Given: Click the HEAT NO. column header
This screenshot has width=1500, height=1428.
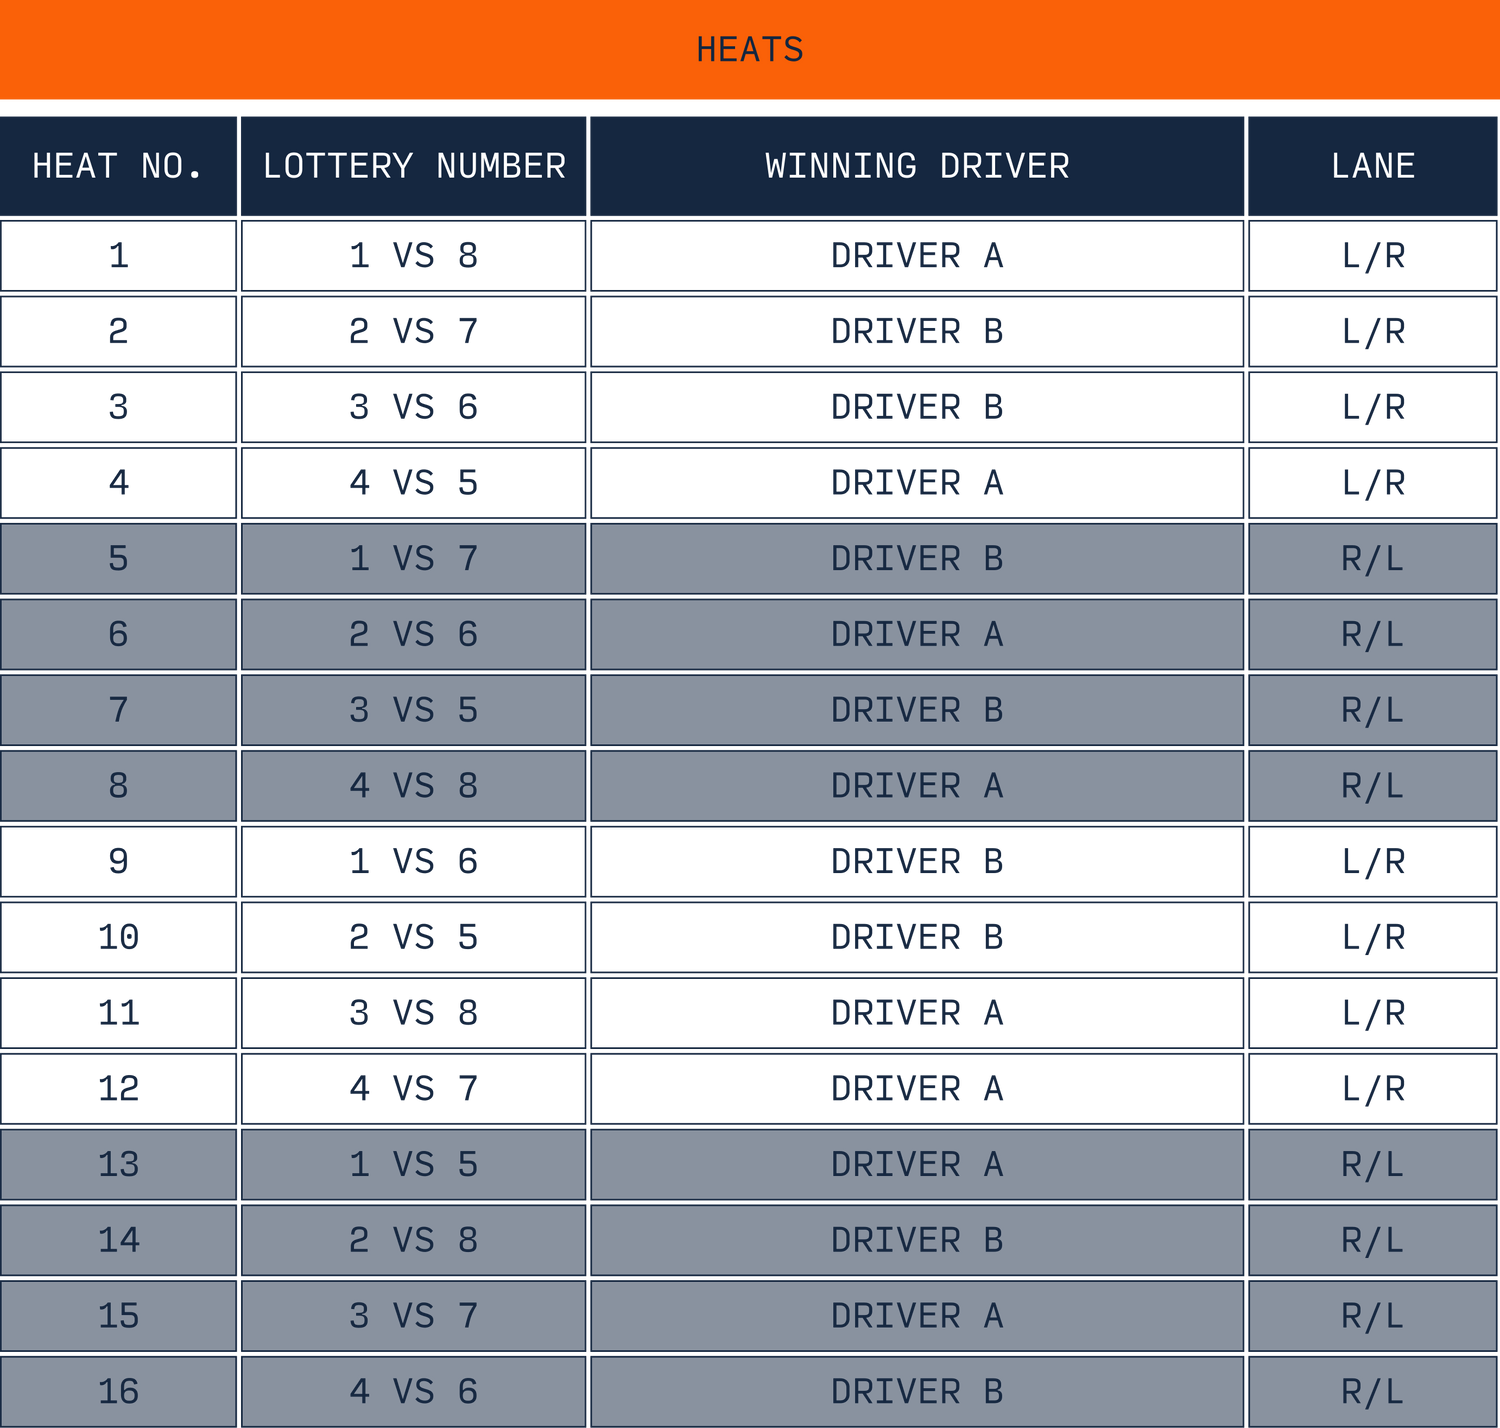Looking at the screenshot, I should tap(118, 166).
